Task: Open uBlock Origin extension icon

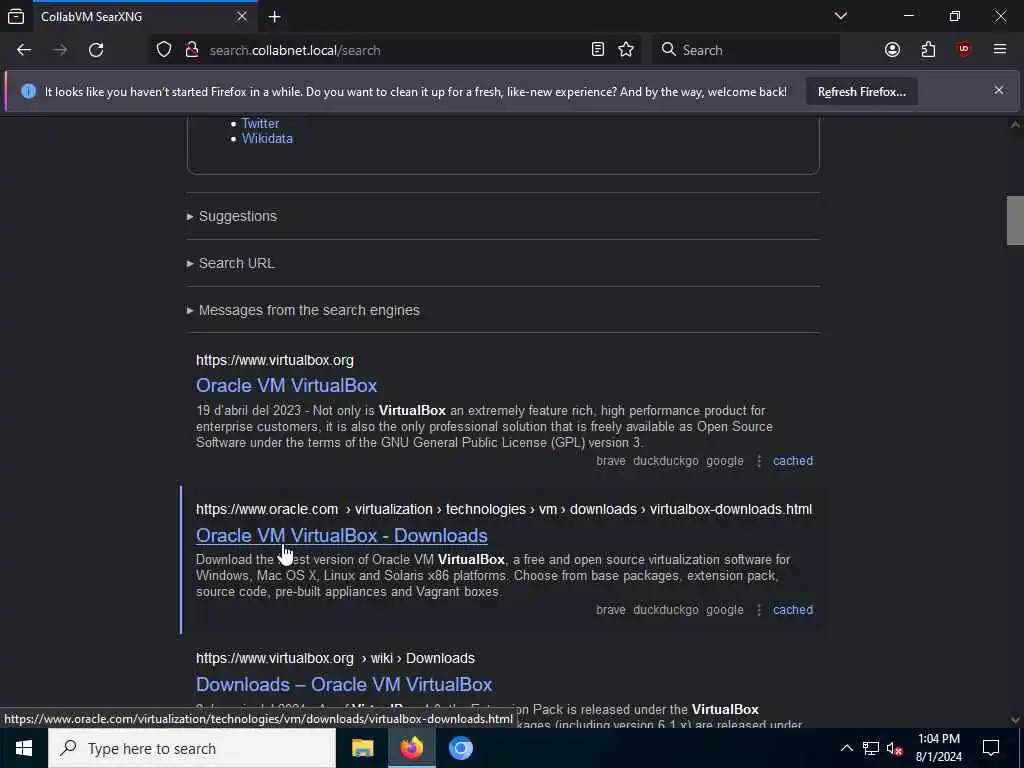Action: tap(964, 50)
